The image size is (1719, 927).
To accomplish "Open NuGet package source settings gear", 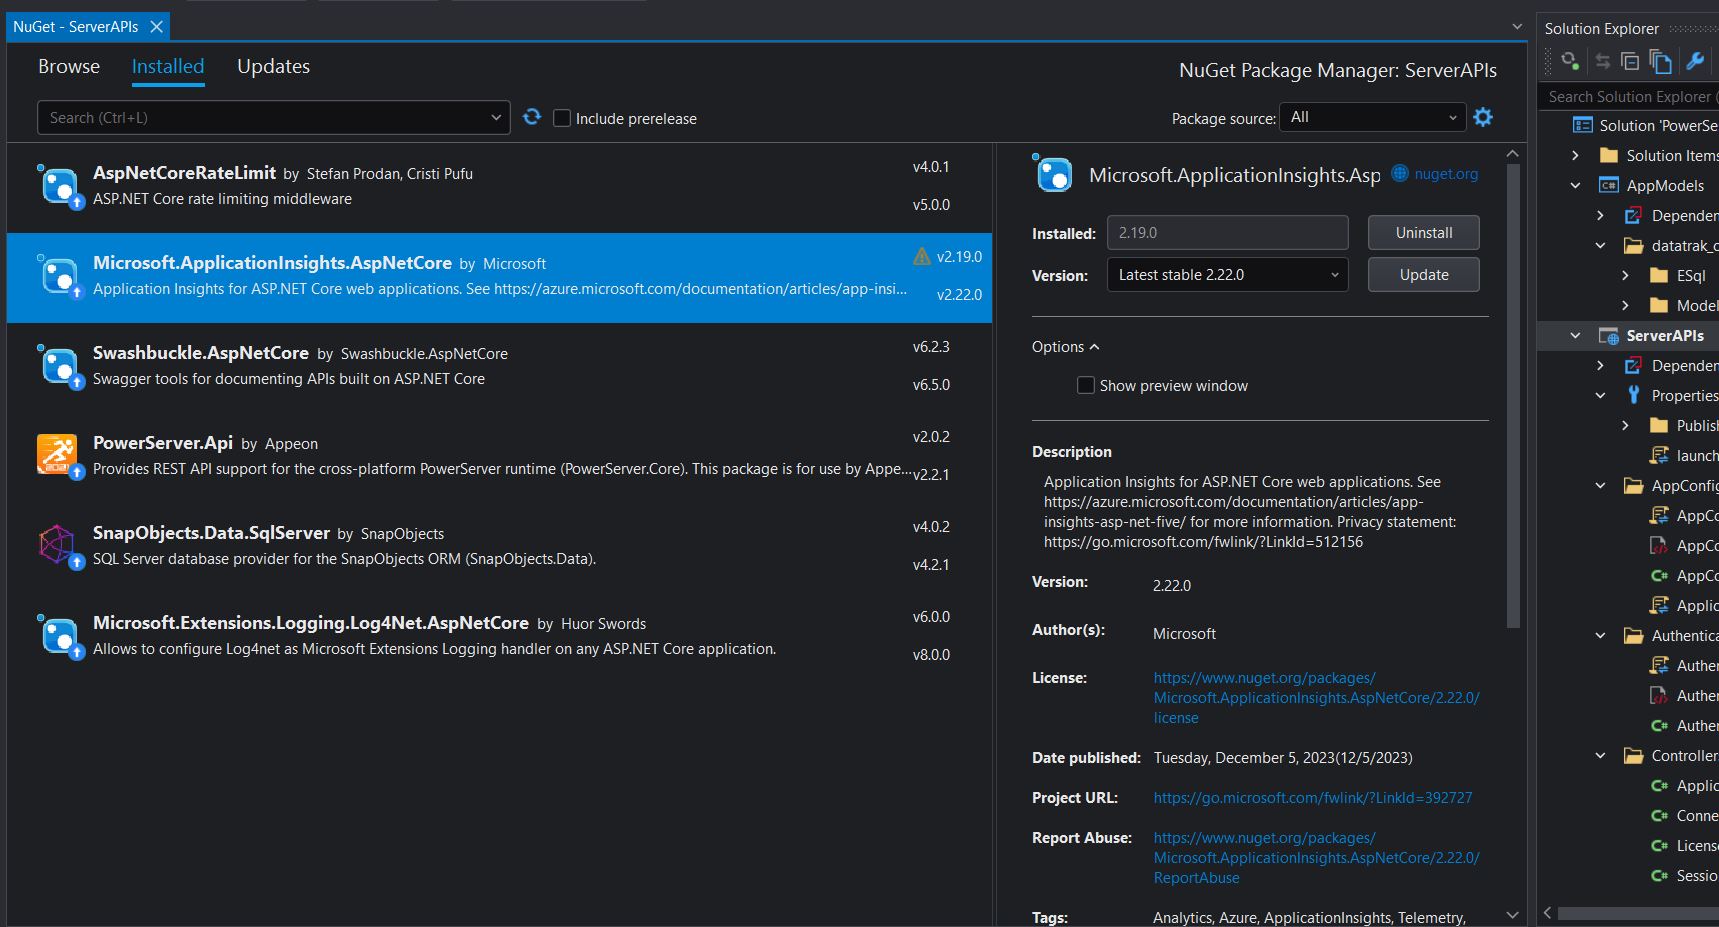I will click(x=1483, y=117).
